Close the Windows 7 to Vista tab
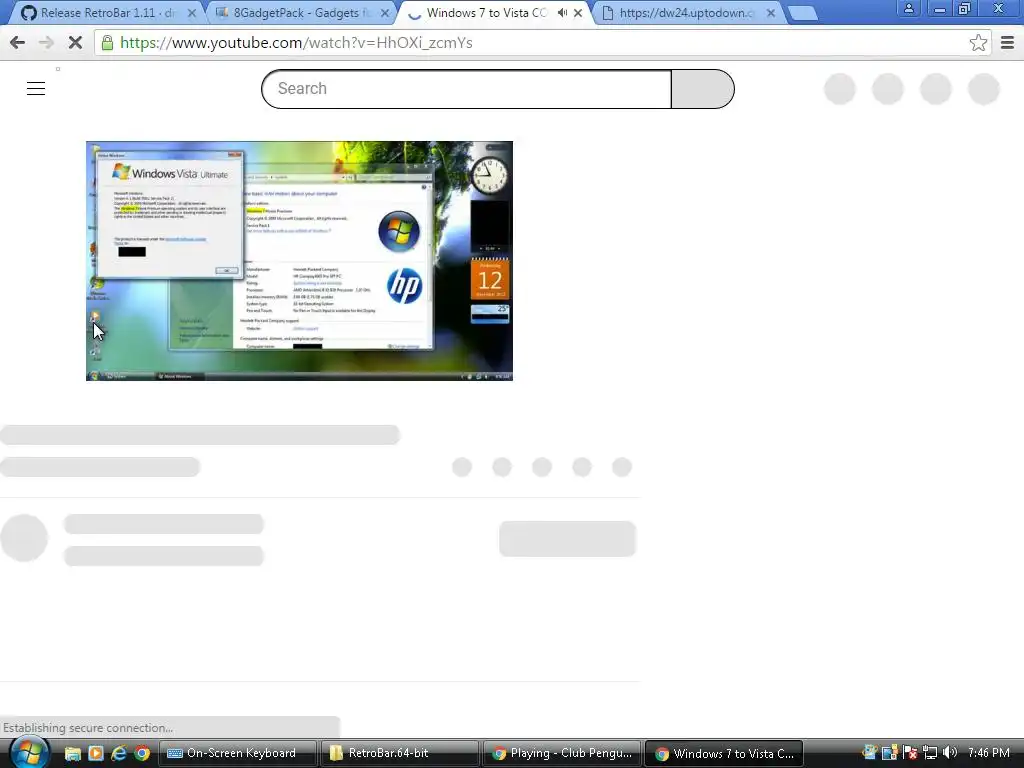Image resolution: width=1024 pixels, height=768 pixels. pyautogui.click(x=578, y=13)
